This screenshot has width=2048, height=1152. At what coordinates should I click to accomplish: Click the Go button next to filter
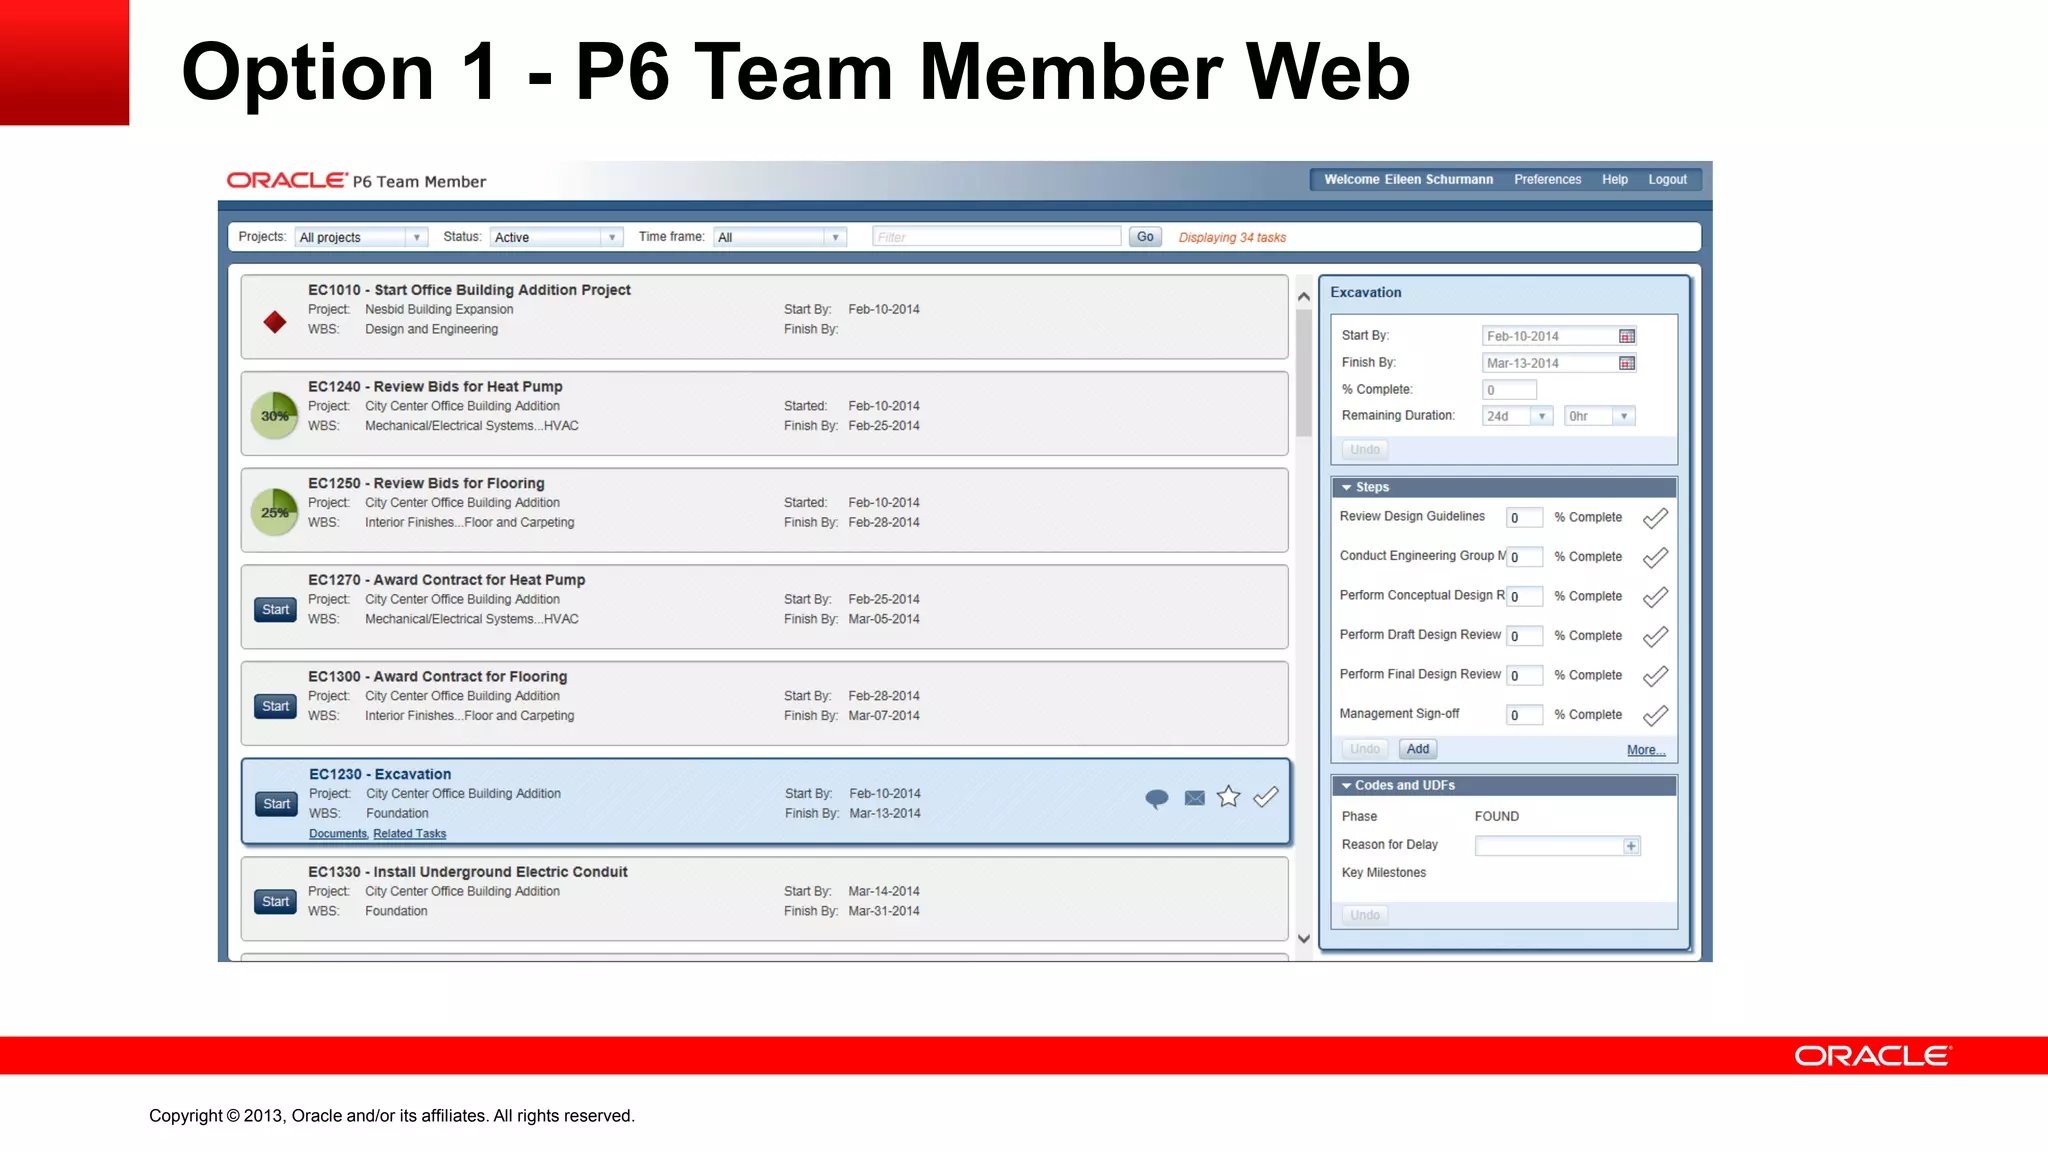(1145, 237)
